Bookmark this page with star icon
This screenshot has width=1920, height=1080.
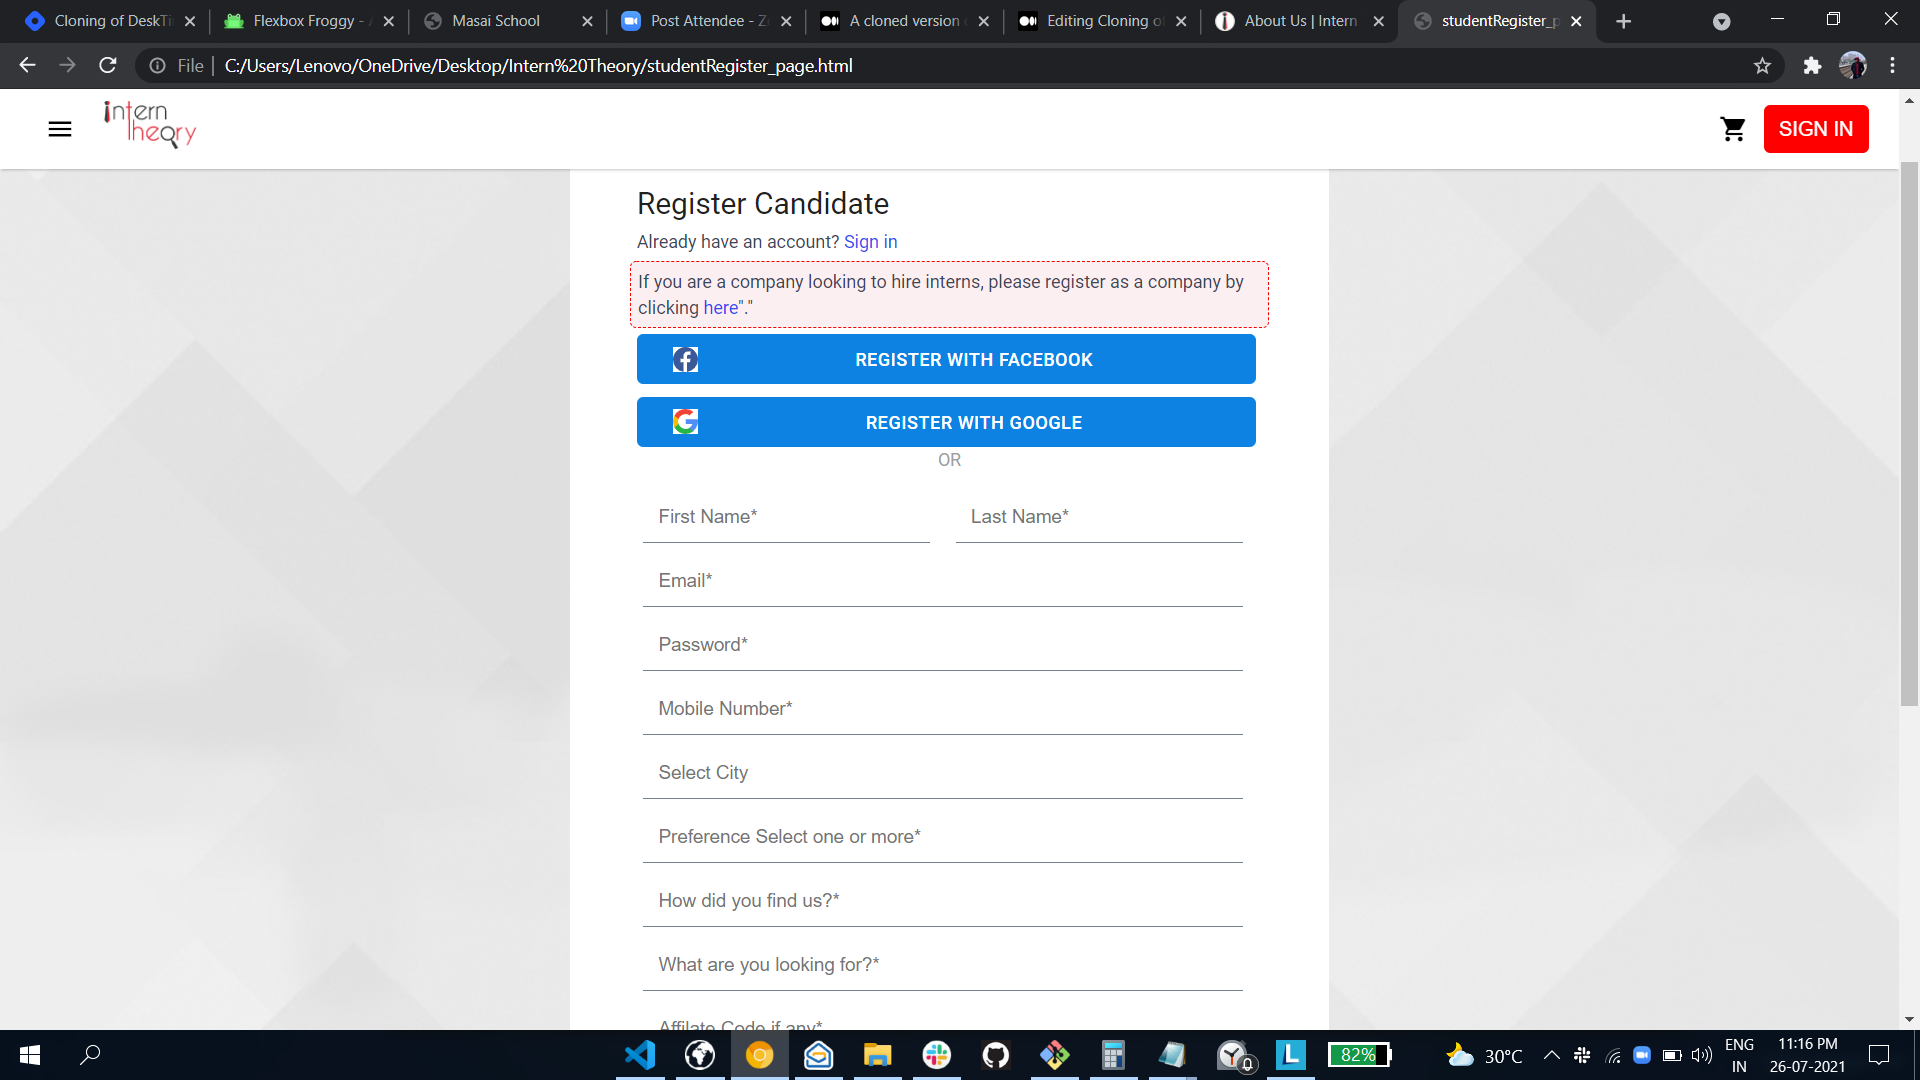point(1762,66)
